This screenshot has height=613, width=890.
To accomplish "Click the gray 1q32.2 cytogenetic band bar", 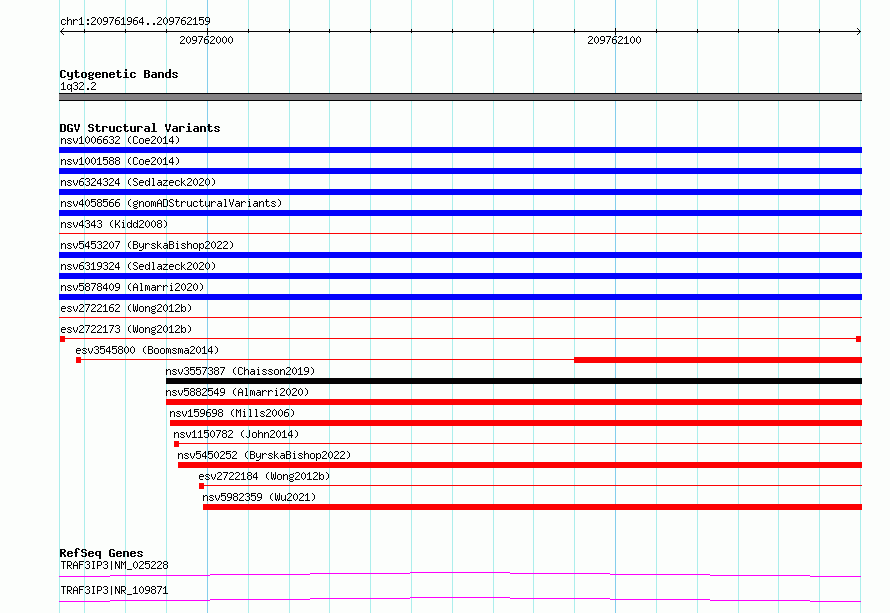I will click(460, 97).
